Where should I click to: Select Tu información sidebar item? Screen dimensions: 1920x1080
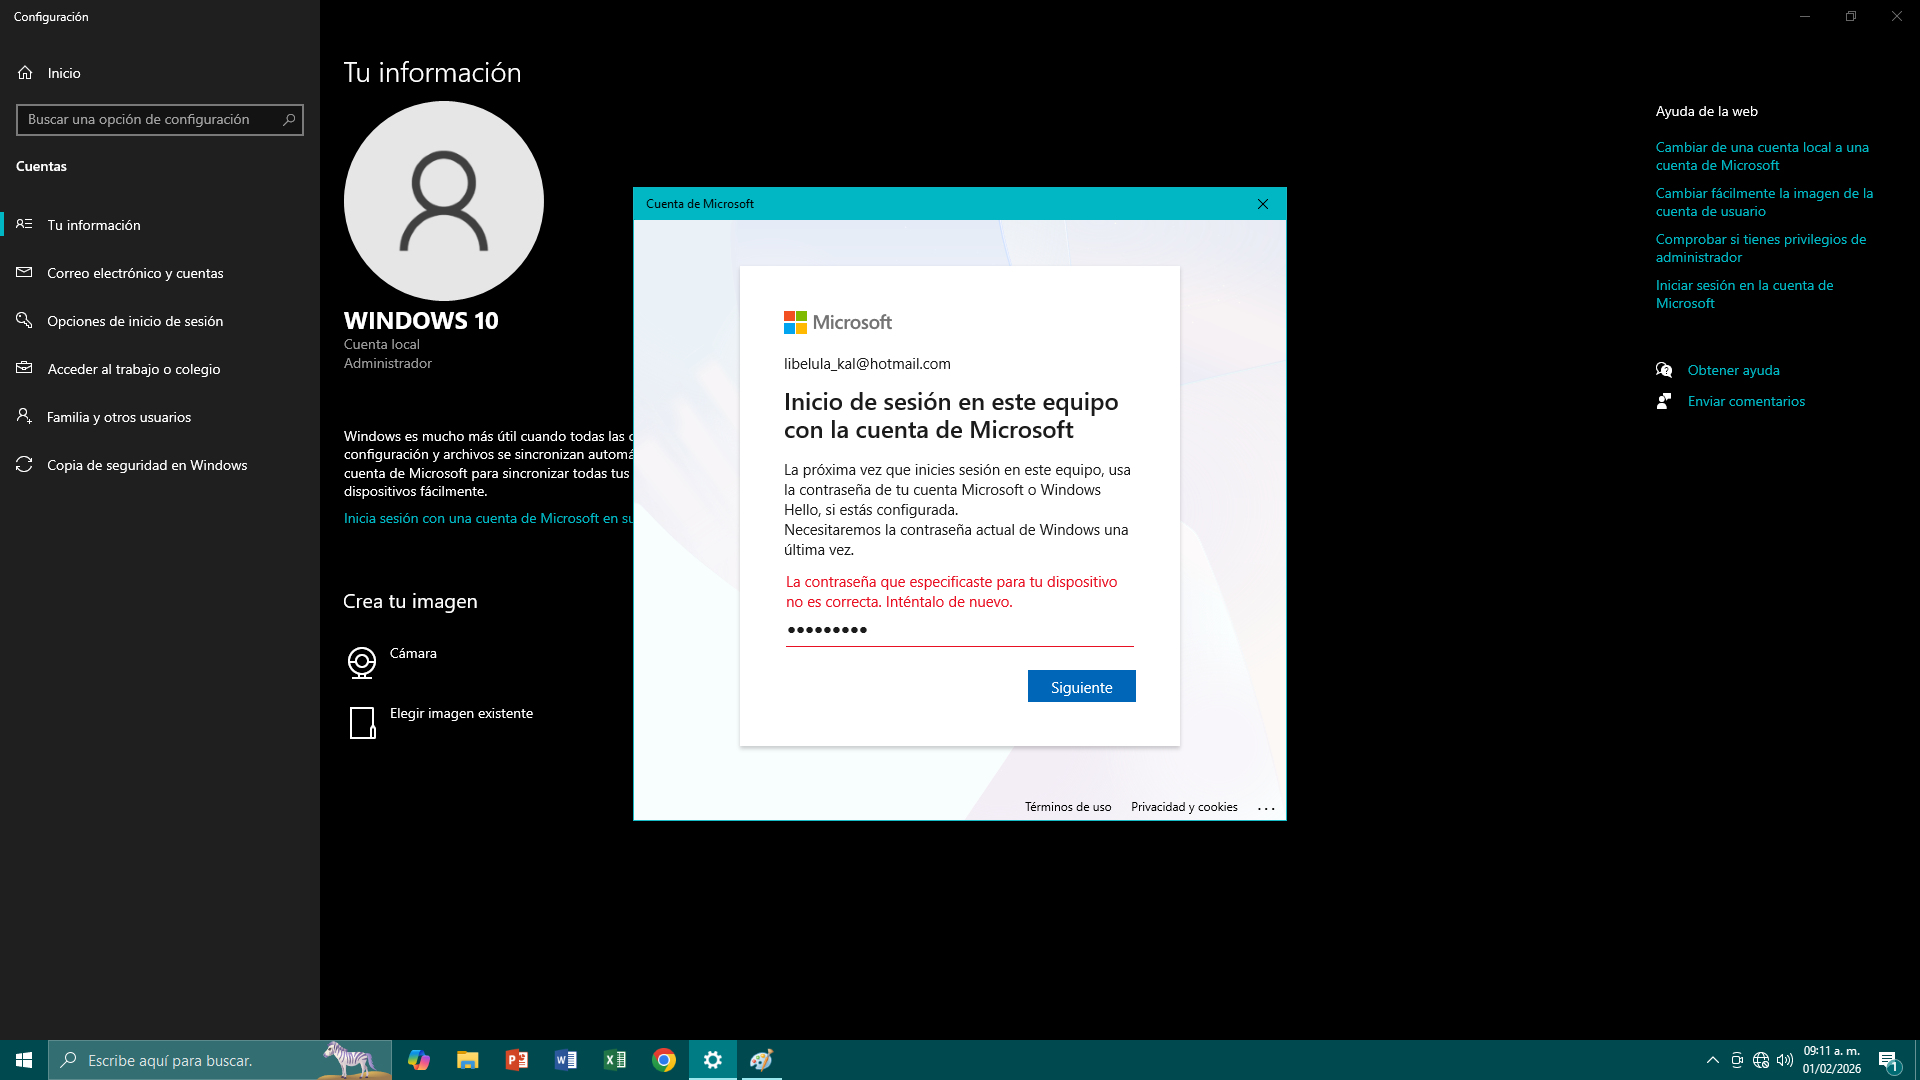pos(160,225)
